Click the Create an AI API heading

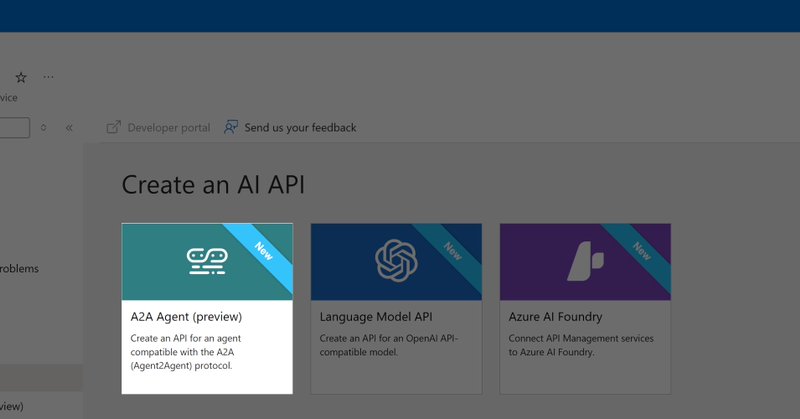coord(213,185)
